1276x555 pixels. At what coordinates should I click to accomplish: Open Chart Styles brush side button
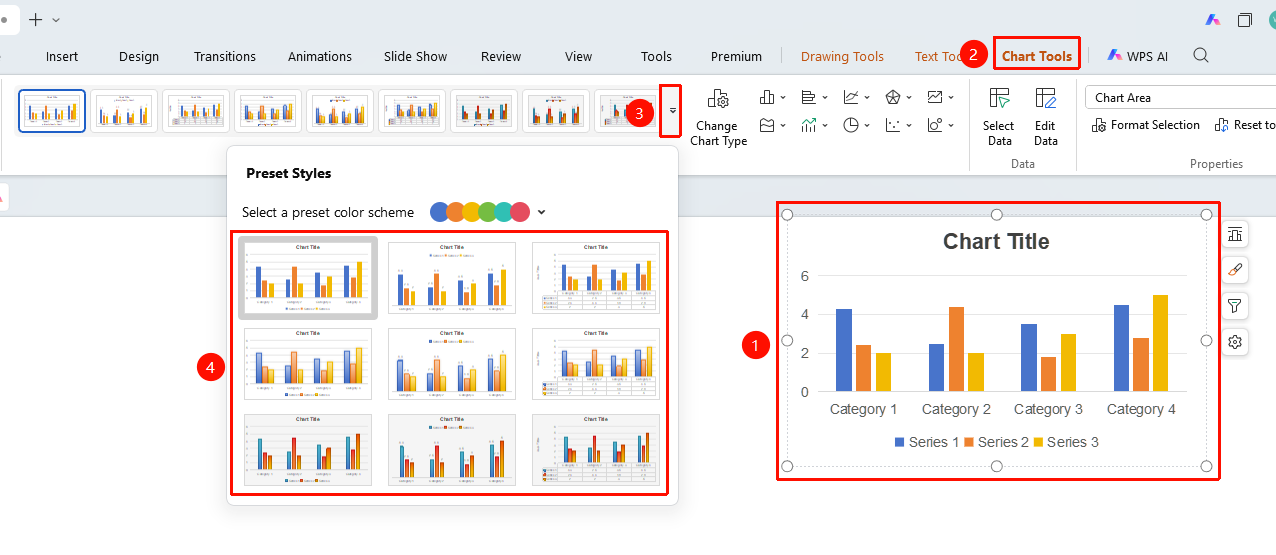[1235, 270]
